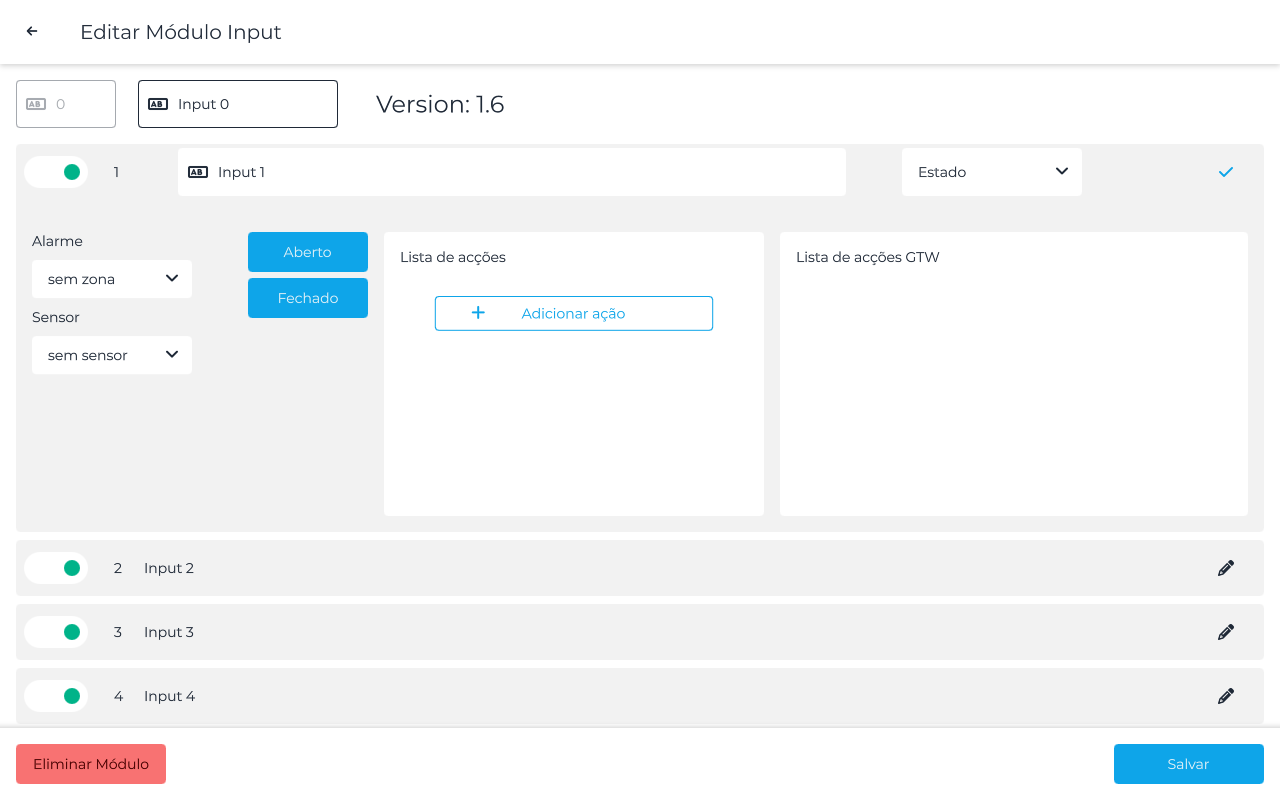
Task: Click the text icon in Input 1 field
Action: [198, 172]
